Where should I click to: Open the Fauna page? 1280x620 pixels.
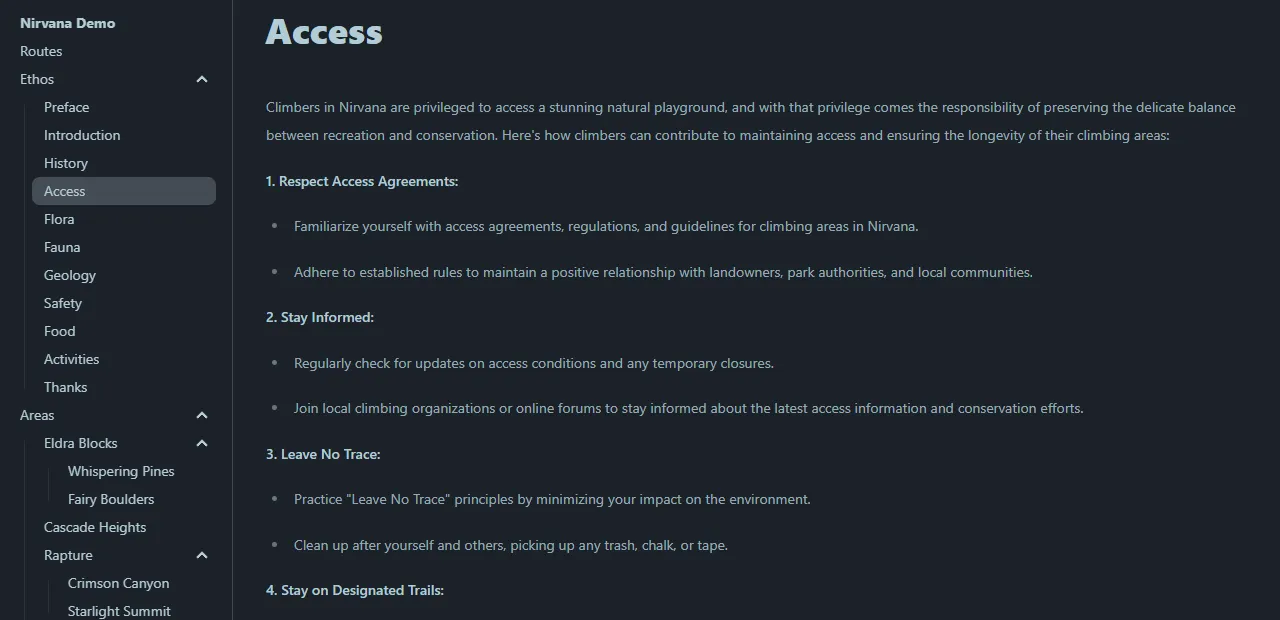point(62,247)
